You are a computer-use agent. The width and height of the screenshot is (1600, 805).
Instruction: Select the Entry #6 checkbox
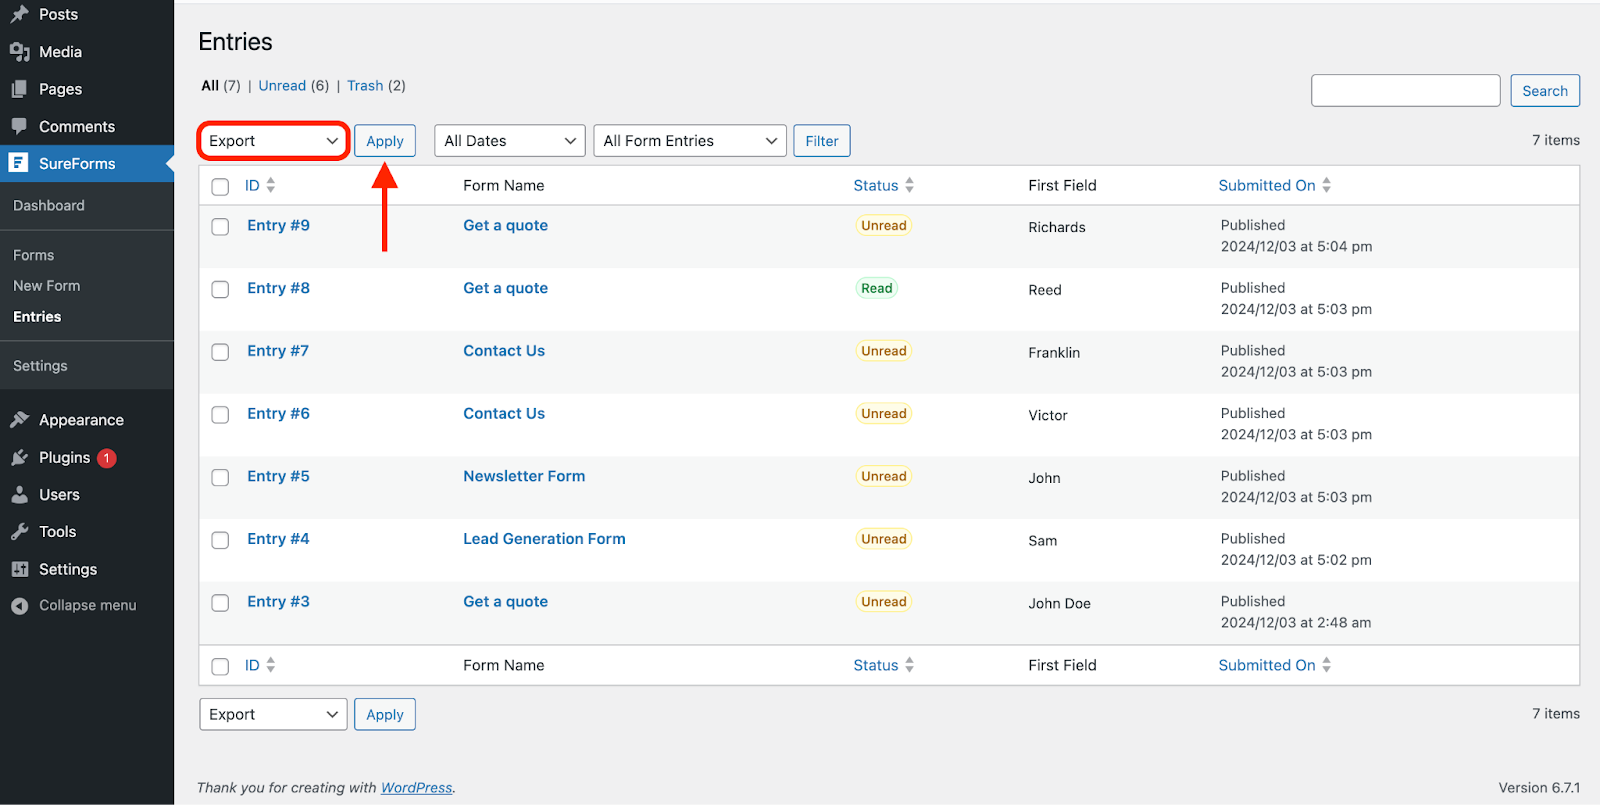(221, 415)
